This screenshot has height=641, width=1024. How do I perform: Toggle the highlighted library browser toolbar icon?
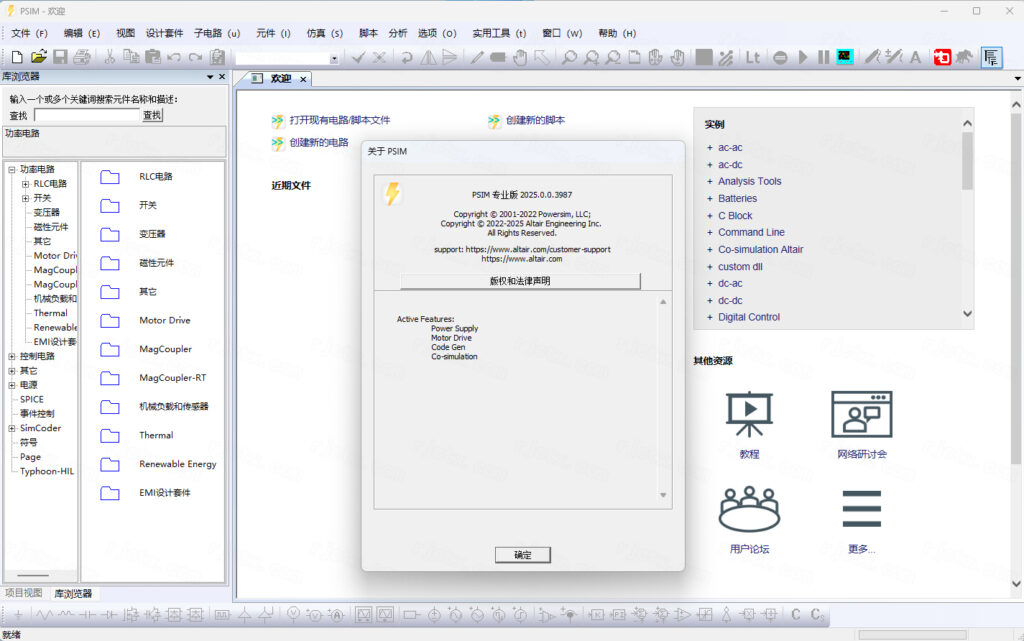(x=991, y=57)
